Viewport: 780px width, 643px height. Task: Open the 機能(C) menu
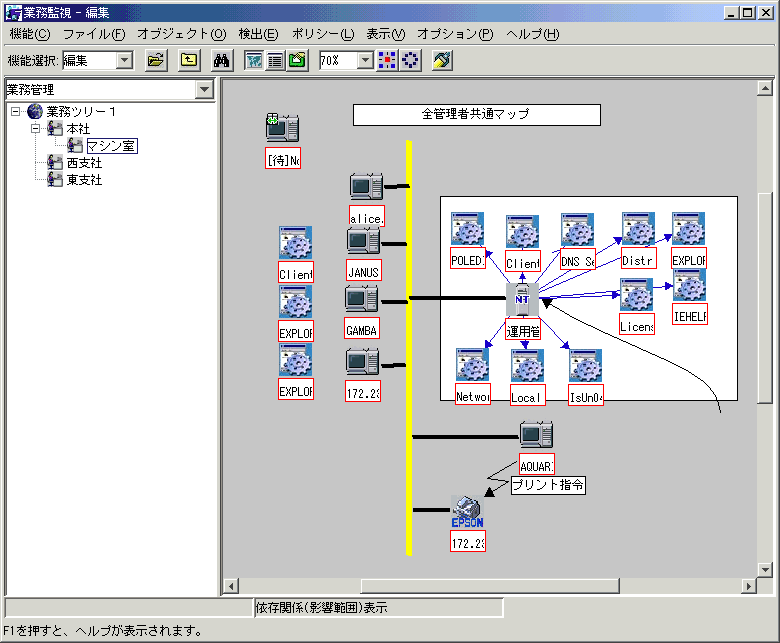(x=30, y=34)
